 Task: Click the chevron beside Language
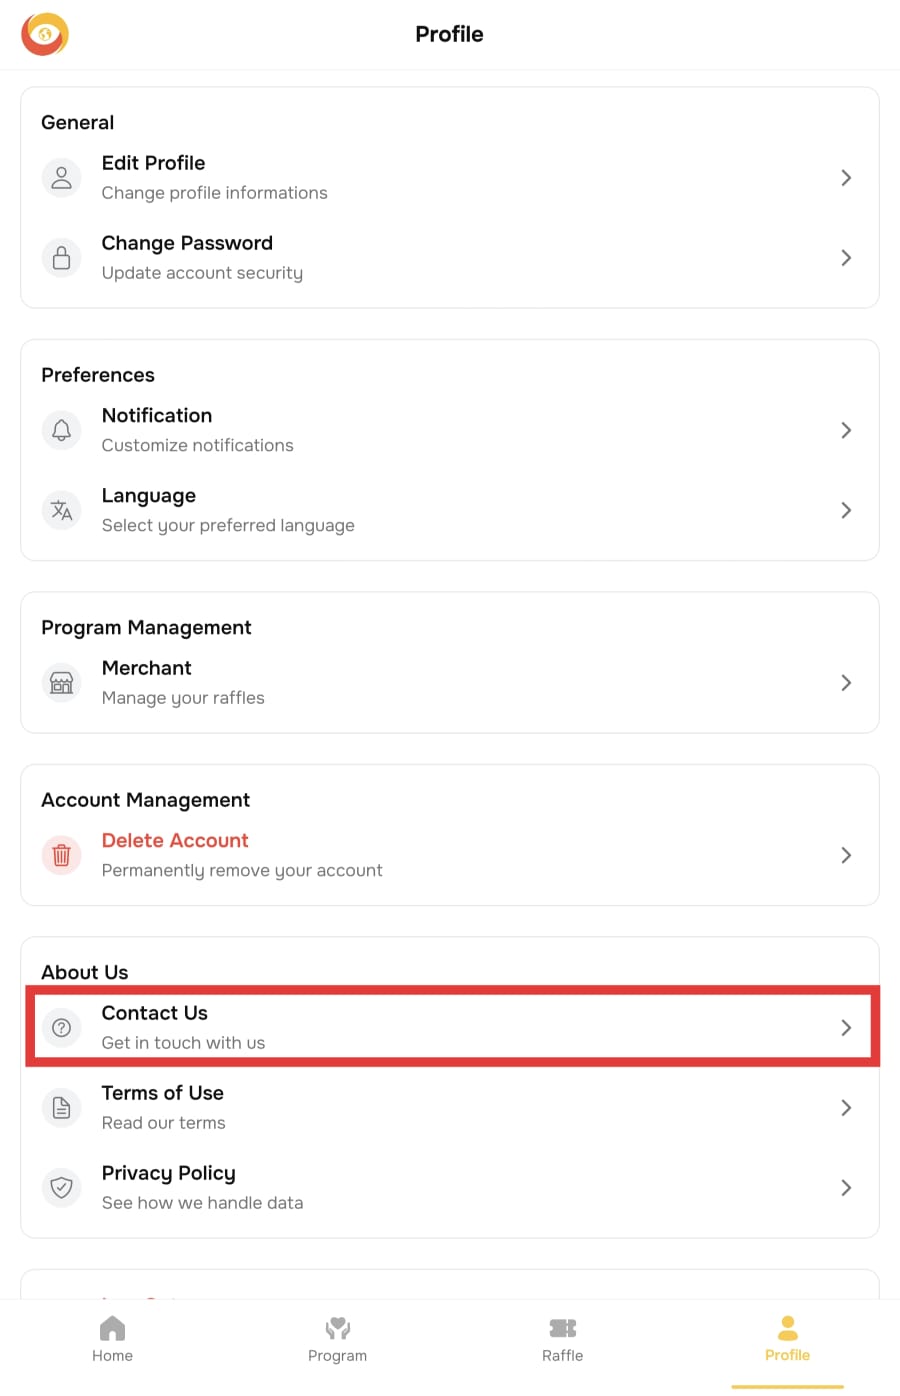point(846,510)
